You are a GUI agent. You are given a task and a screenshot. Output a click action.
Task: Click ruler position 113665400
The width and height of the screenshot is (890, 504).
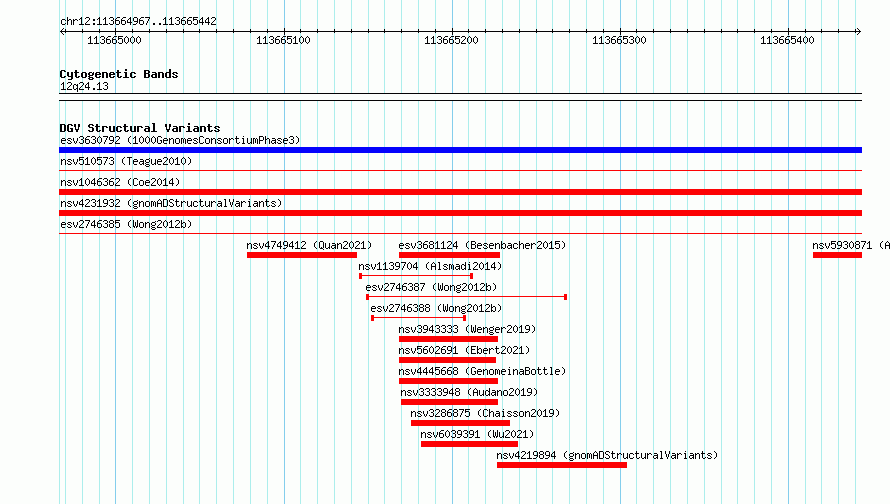(x=787, y=40)
